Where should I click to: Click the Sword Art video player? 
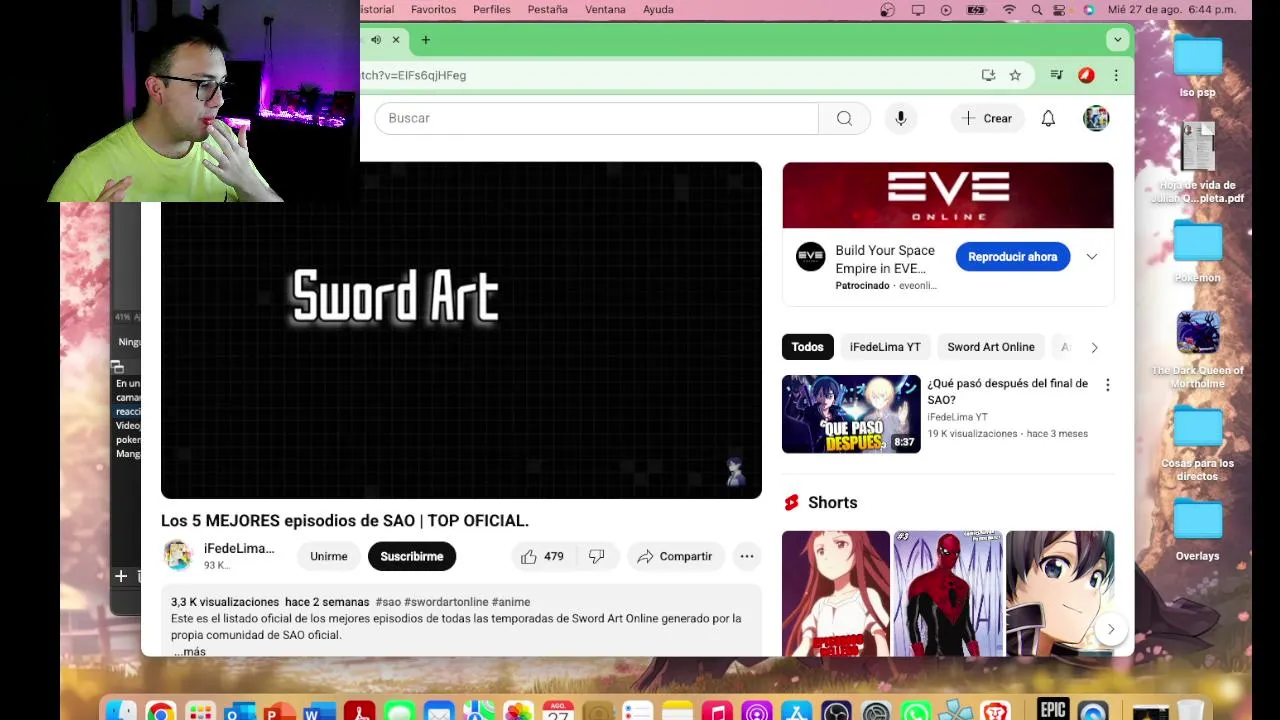coord(461,330)
